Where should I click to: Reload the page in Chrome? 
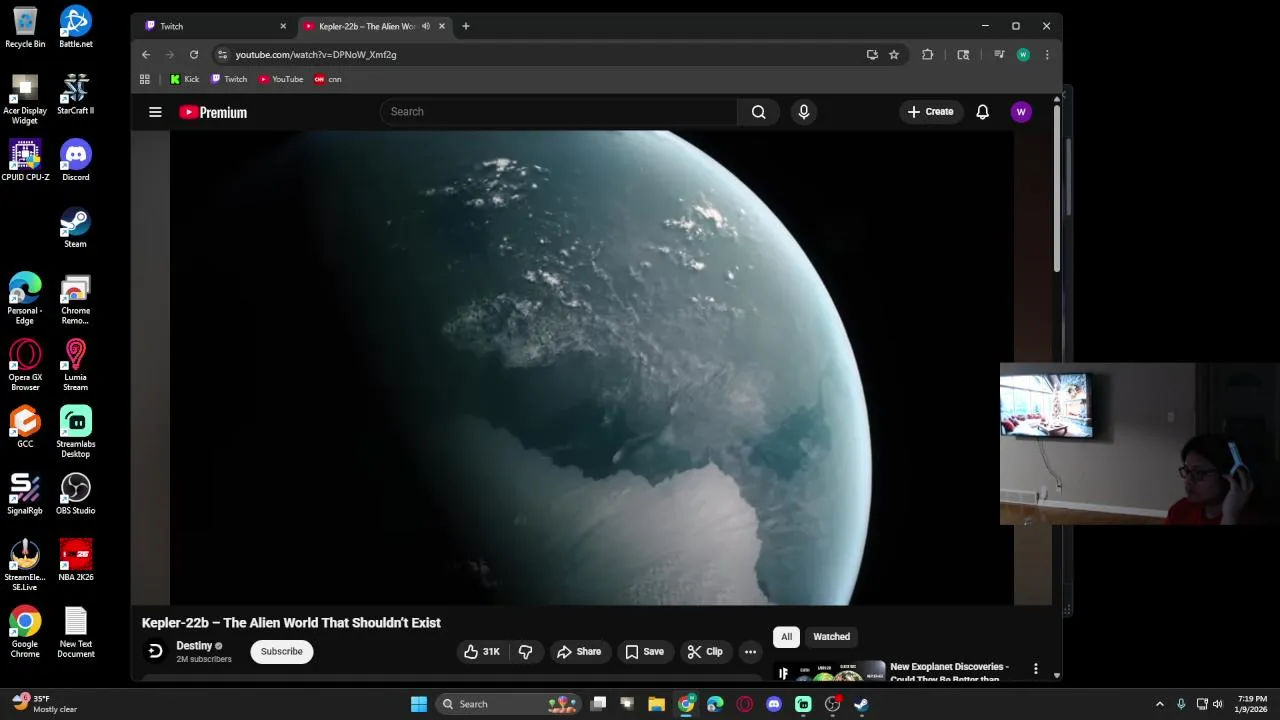click(194, 55)
